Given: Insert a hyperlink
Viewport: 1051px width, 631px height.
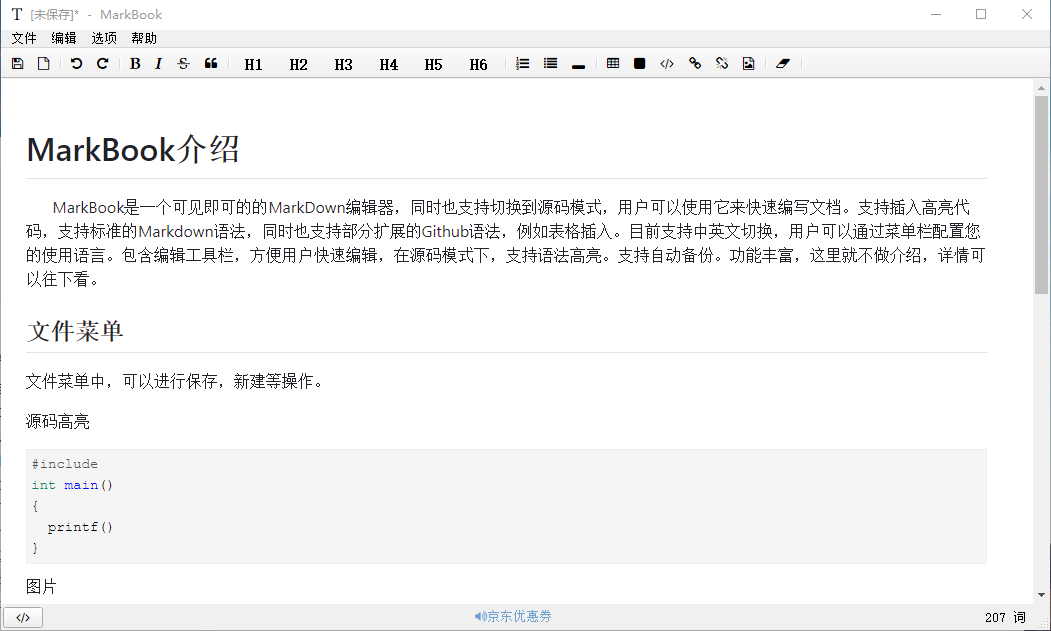Looking at the screenshot, I should (x=695, y=64).
